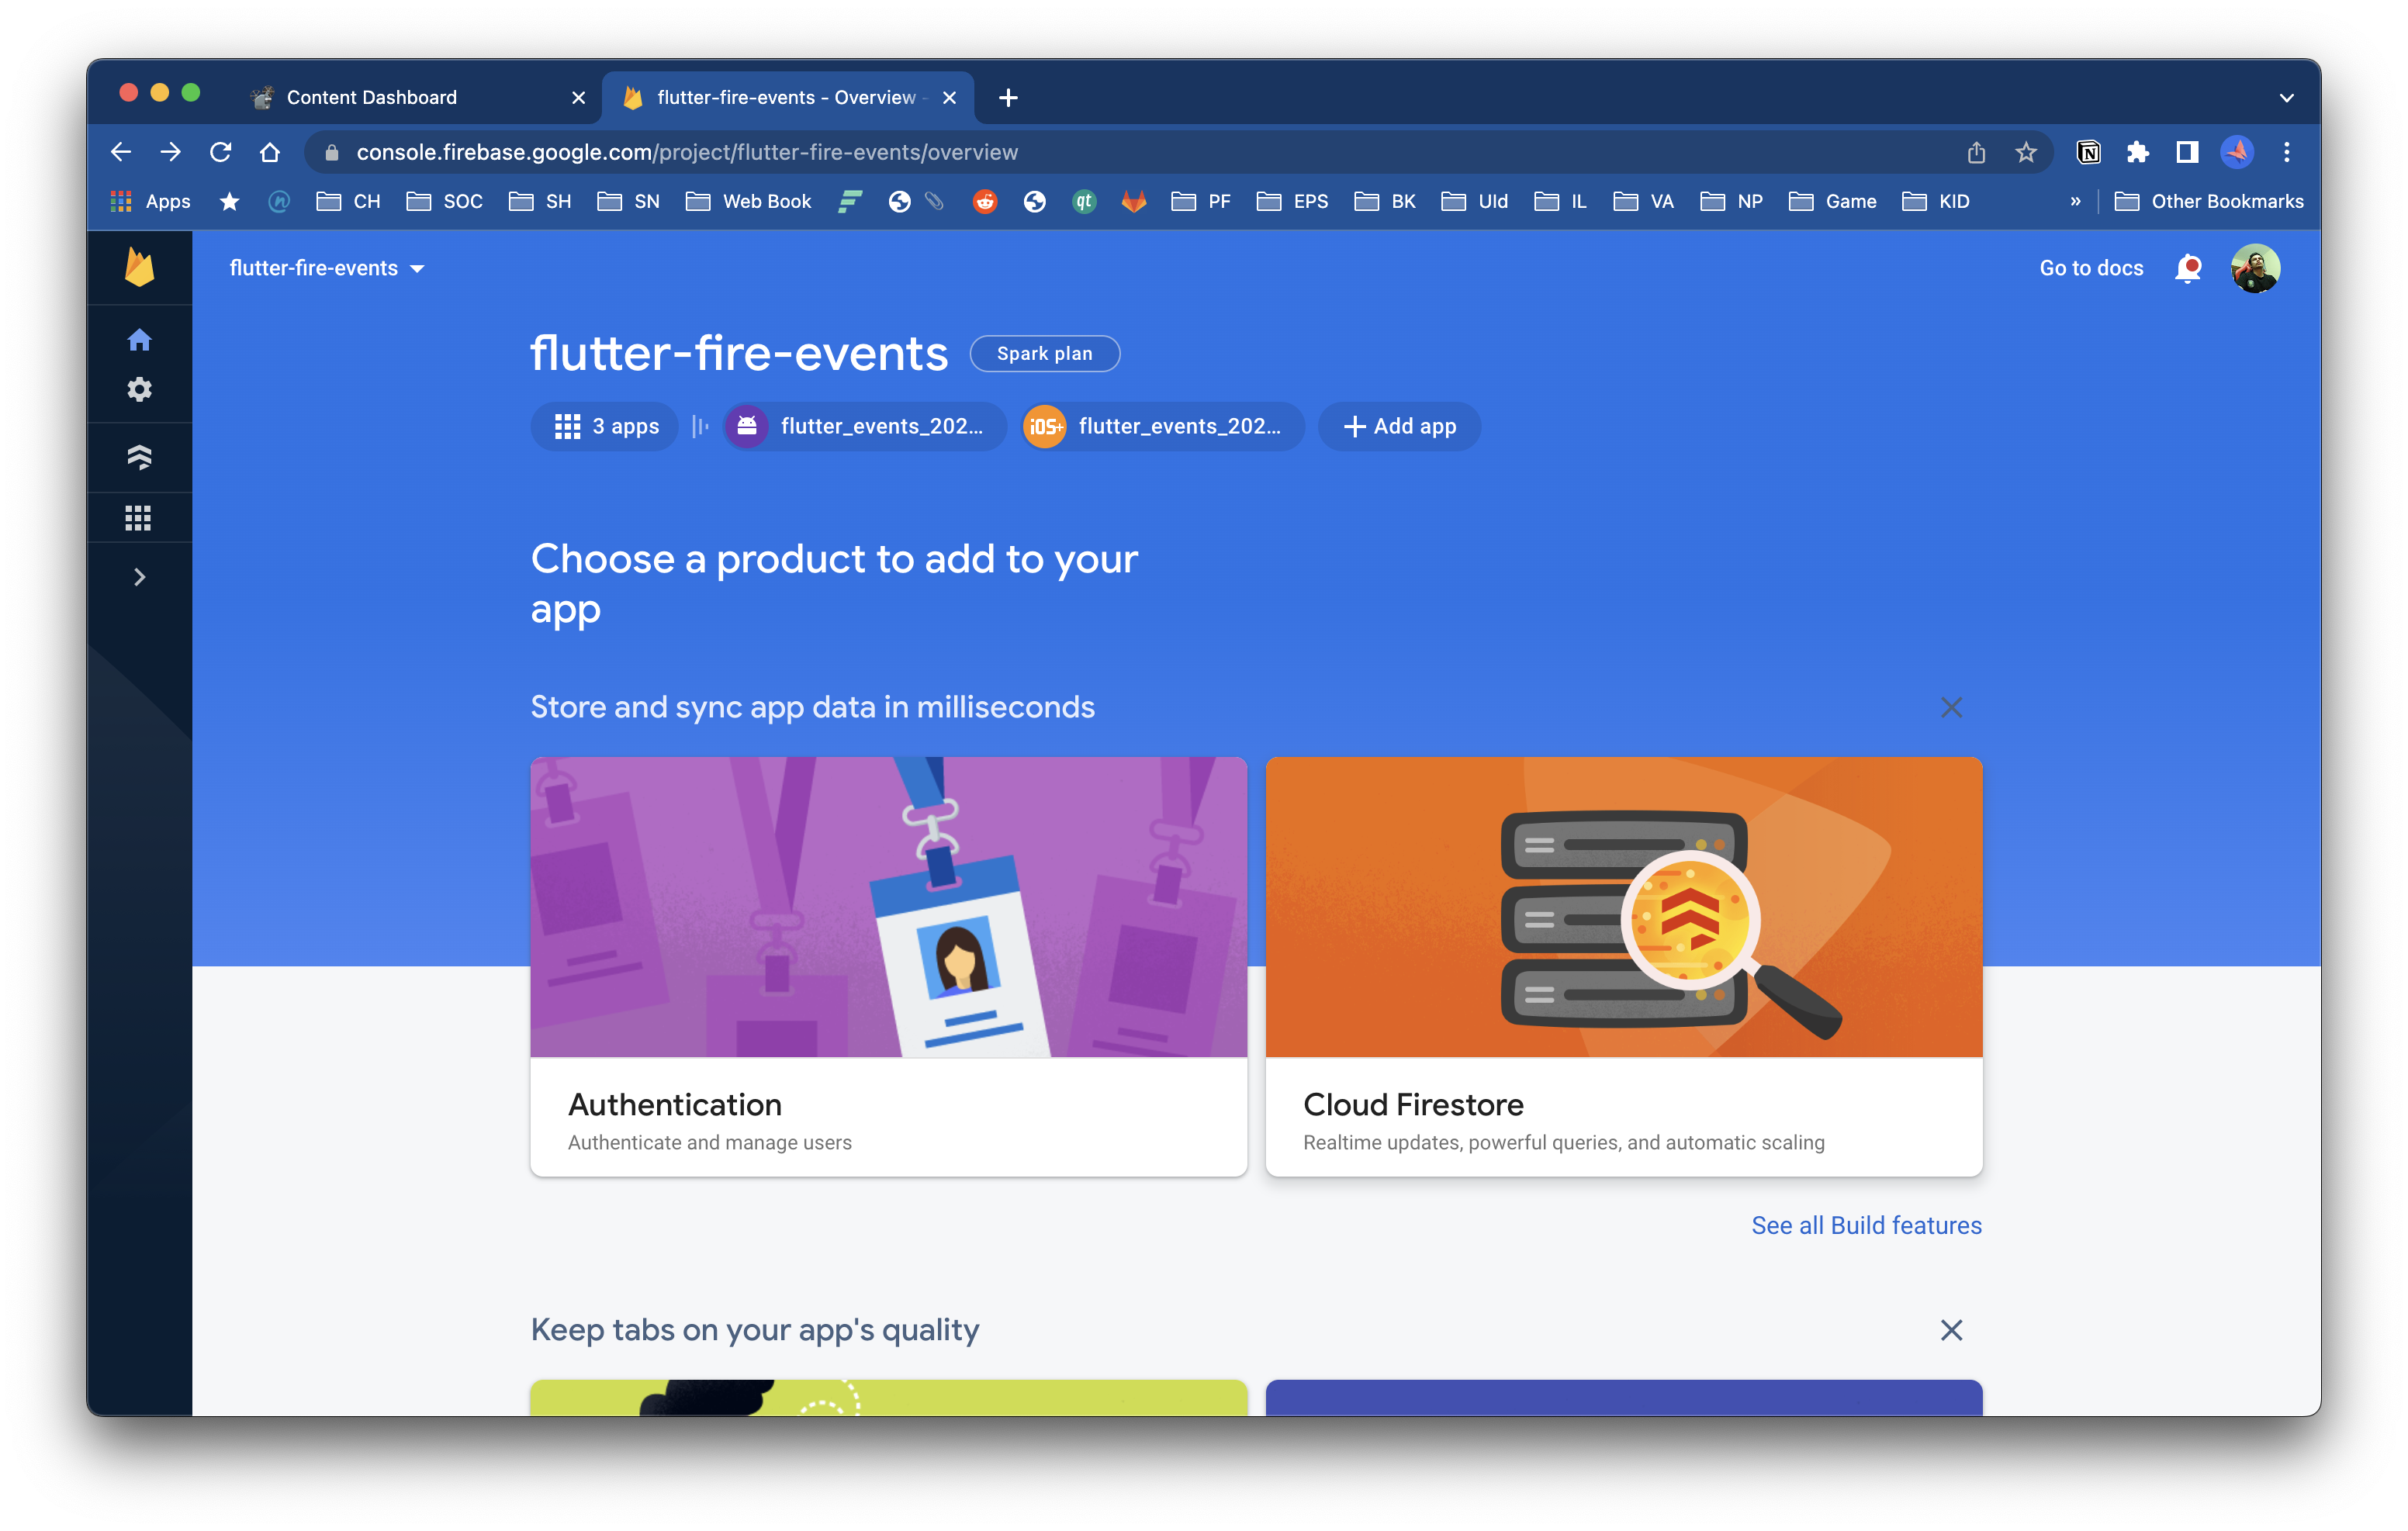The image size is (2408, 1531).
Task: Open the Chrome three-dot menu
Action: tap(2286, 152)
